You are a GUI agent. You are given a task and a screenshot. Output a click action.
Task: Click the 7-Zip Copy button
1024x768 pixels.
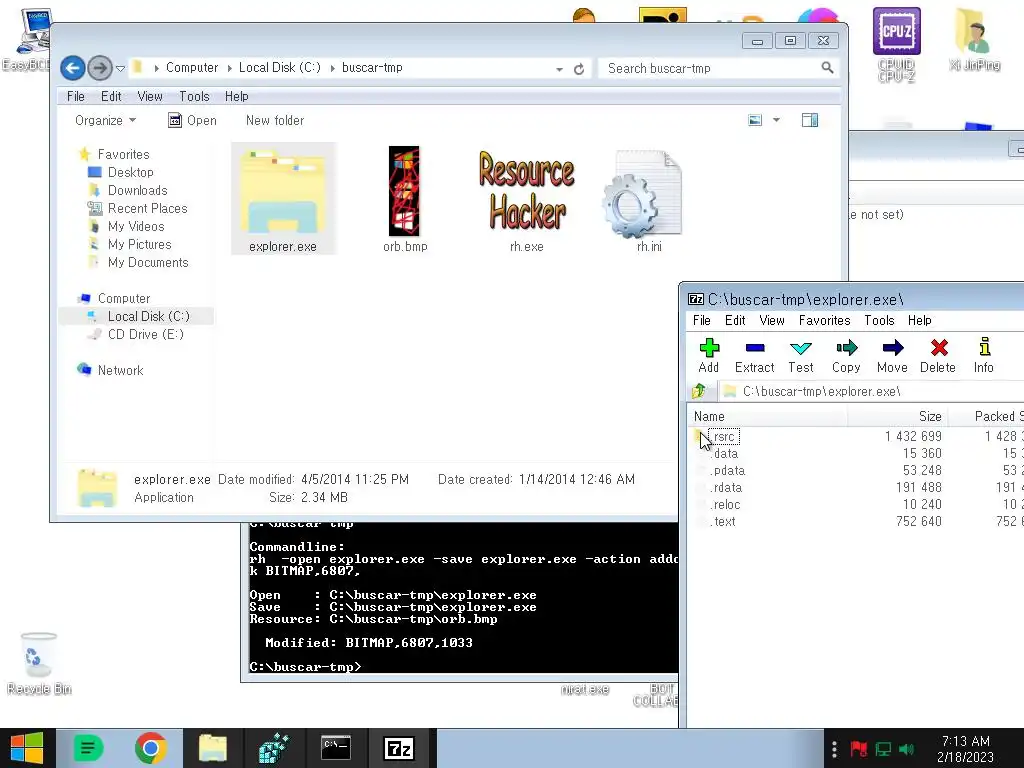click(846, 356)
